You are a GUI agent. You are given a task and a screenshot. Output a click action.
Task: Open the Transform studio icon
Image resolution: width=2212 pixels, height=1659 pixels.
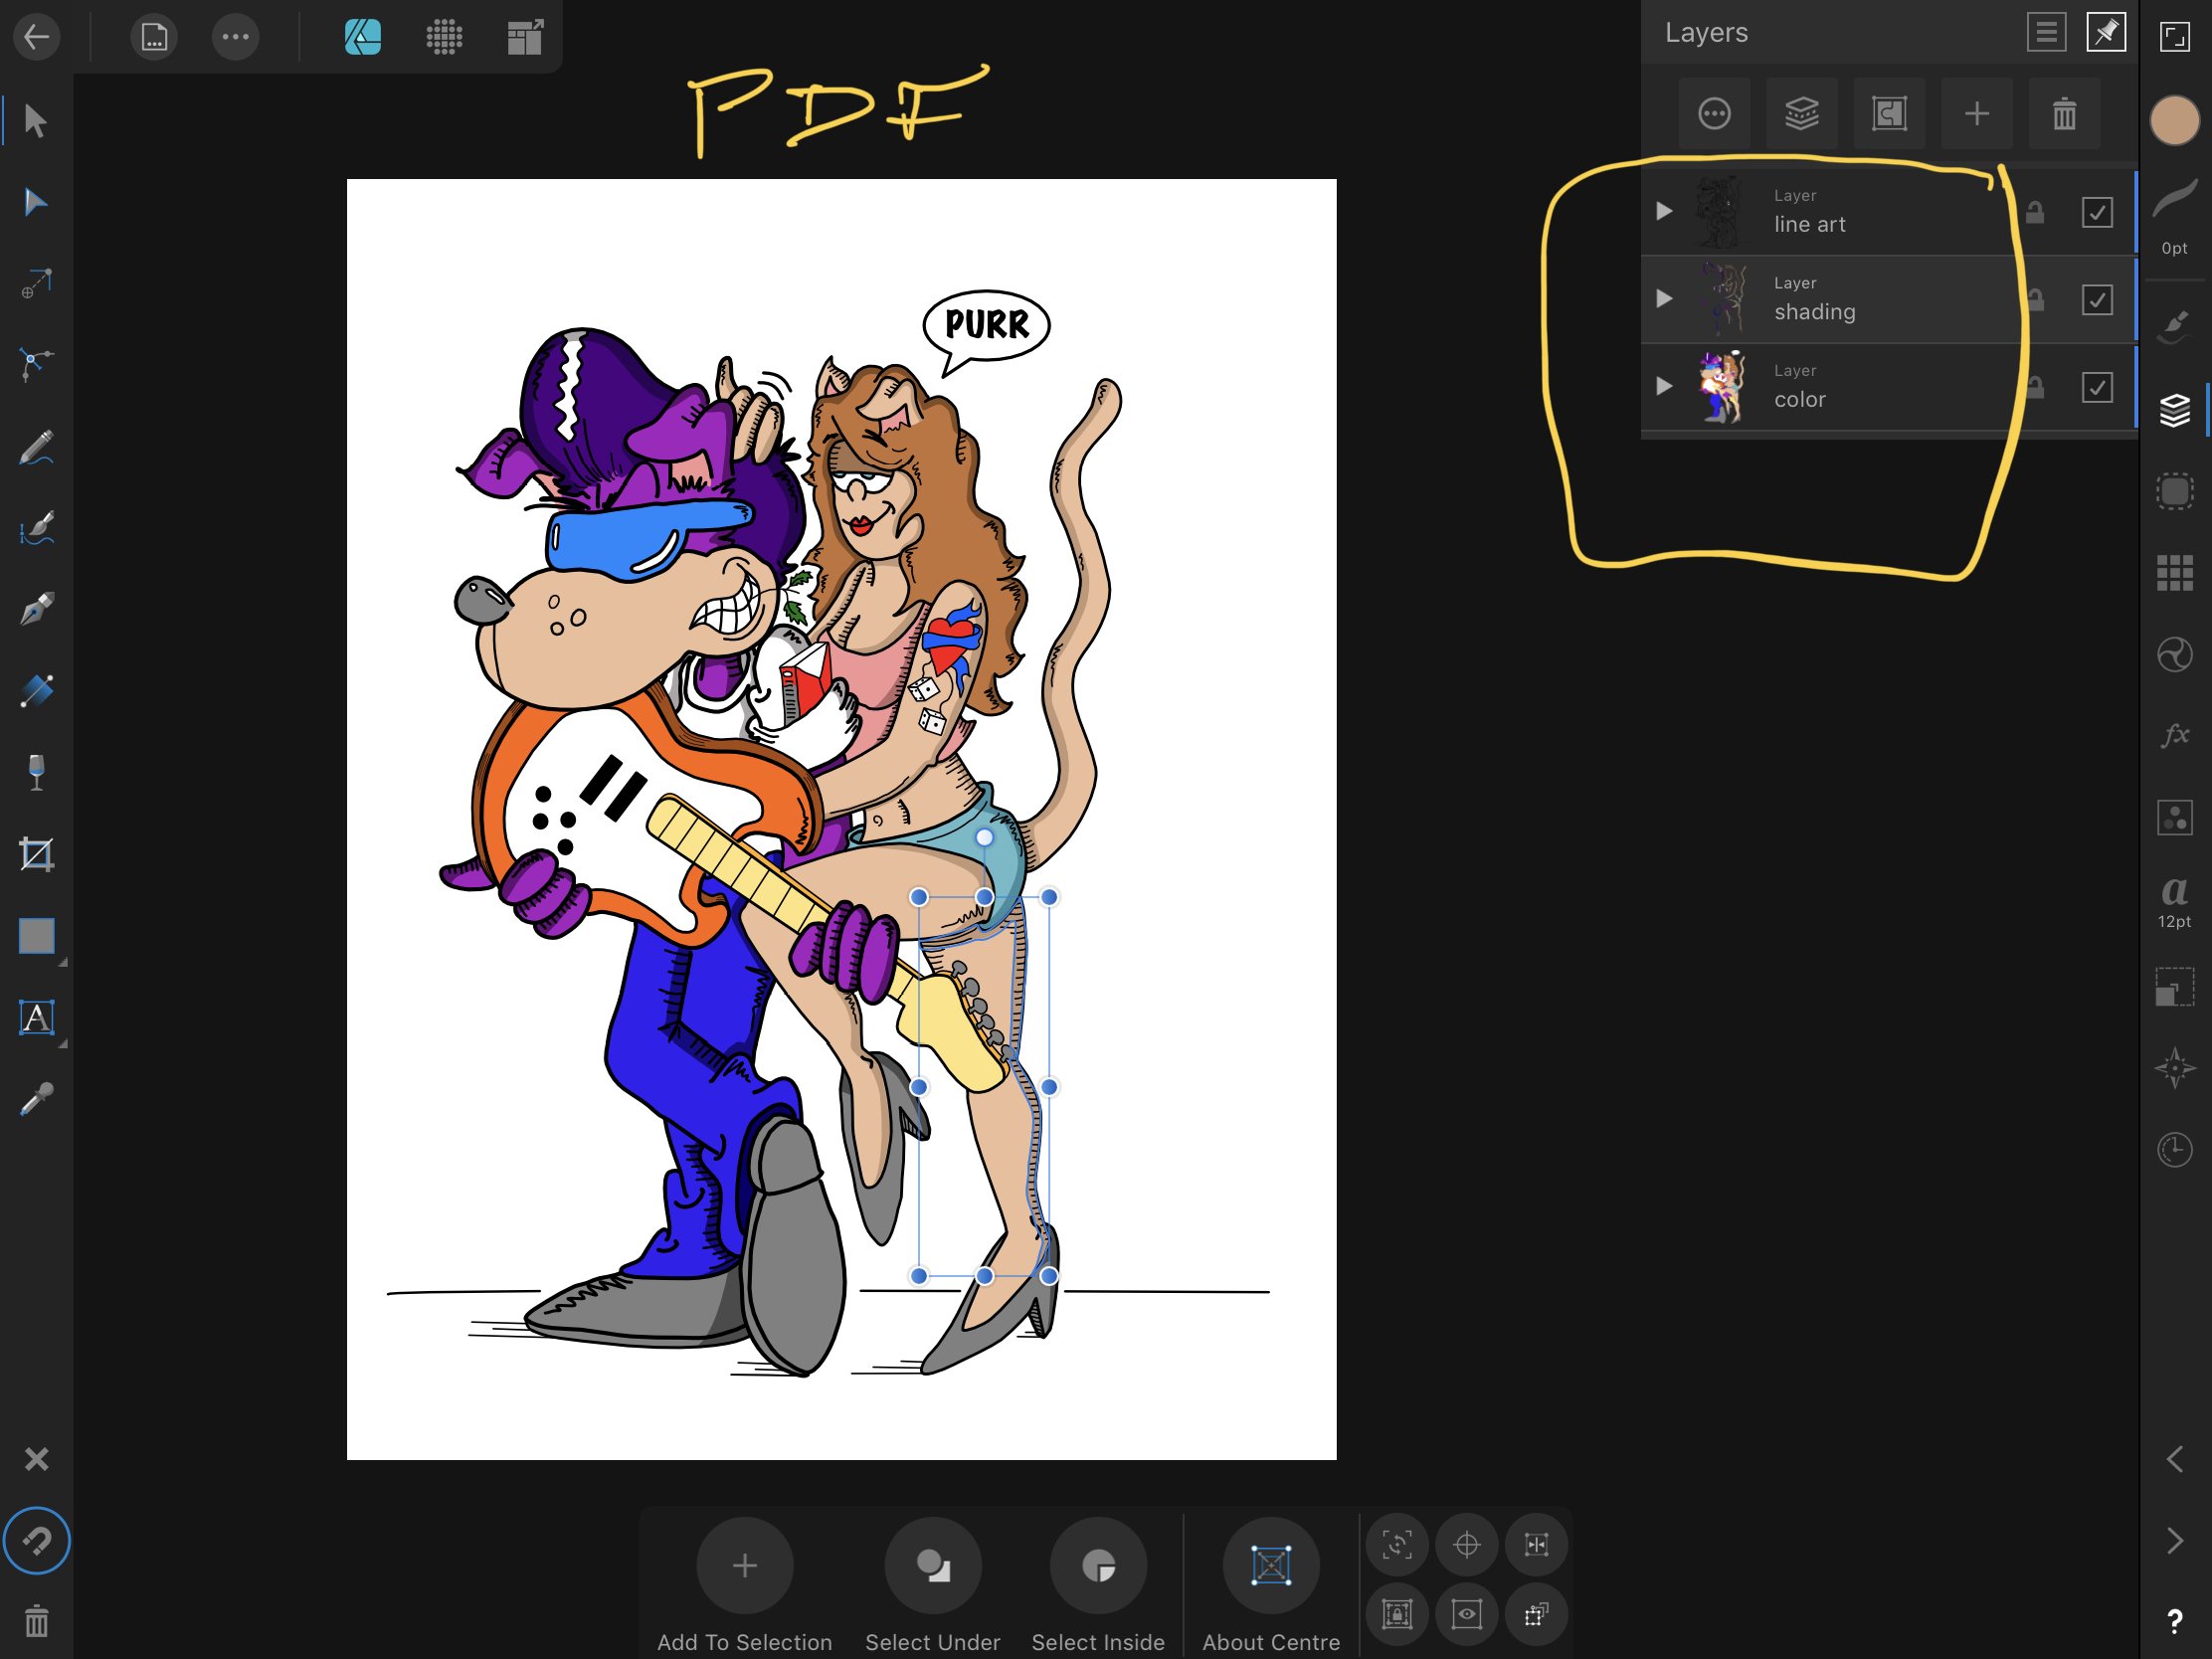(2174, 986)
